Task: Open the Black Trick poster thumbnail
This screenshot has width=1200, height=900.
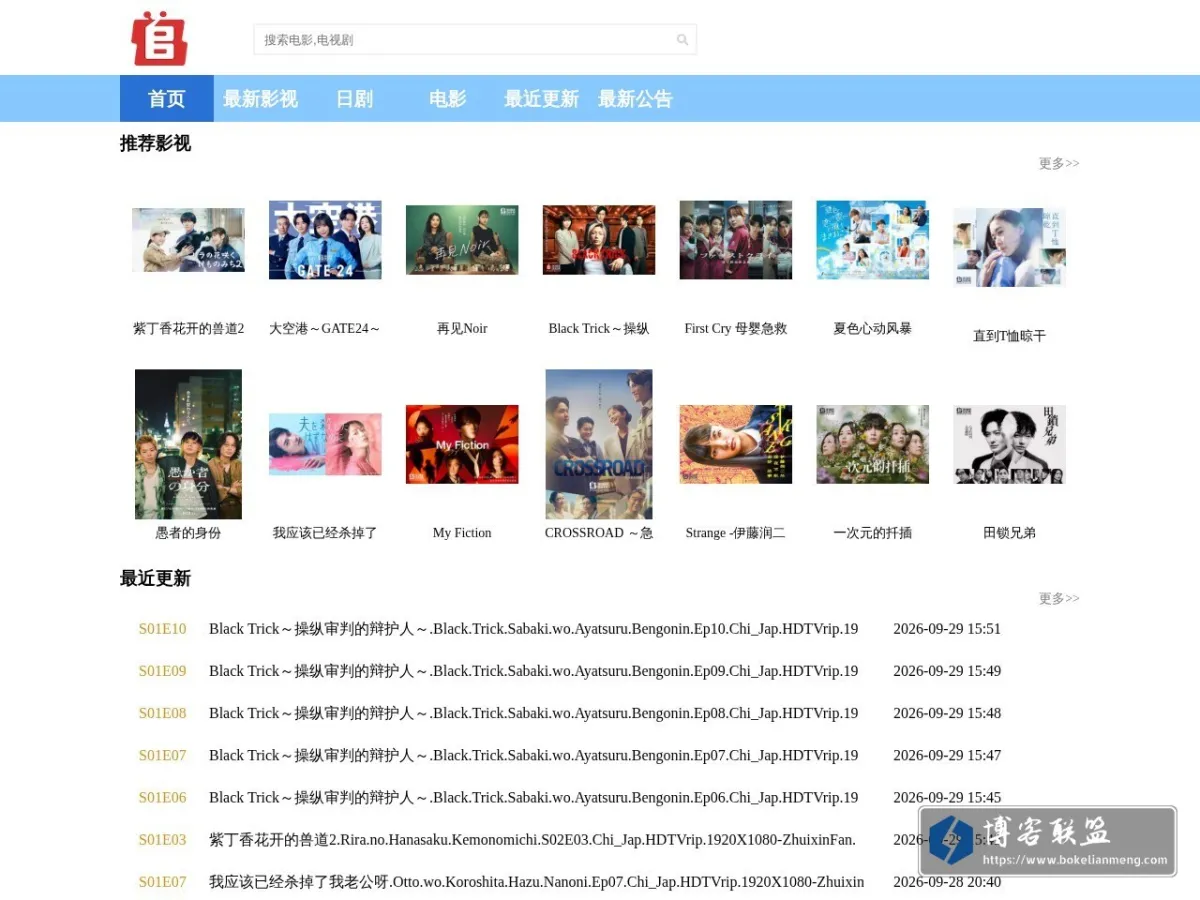Action: pyautogui.click(x=599, y=240)
